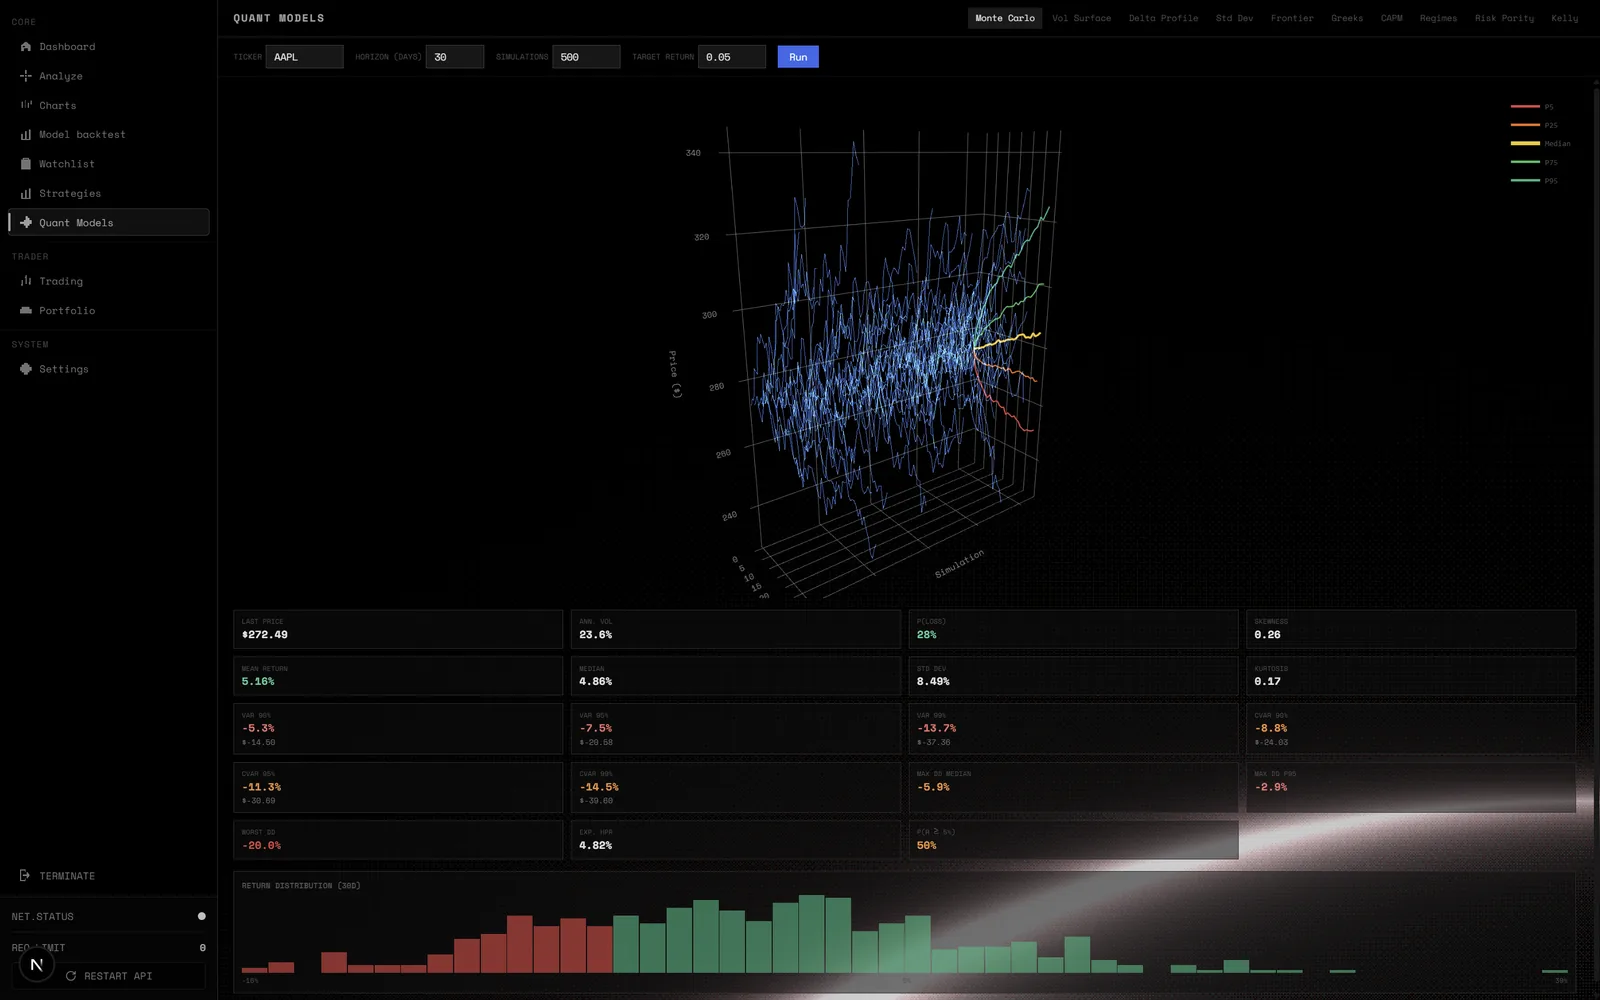Run the Monte Carlo simulation
Viewport: 1600px width, 1000px height.
[x=798, y=57]
